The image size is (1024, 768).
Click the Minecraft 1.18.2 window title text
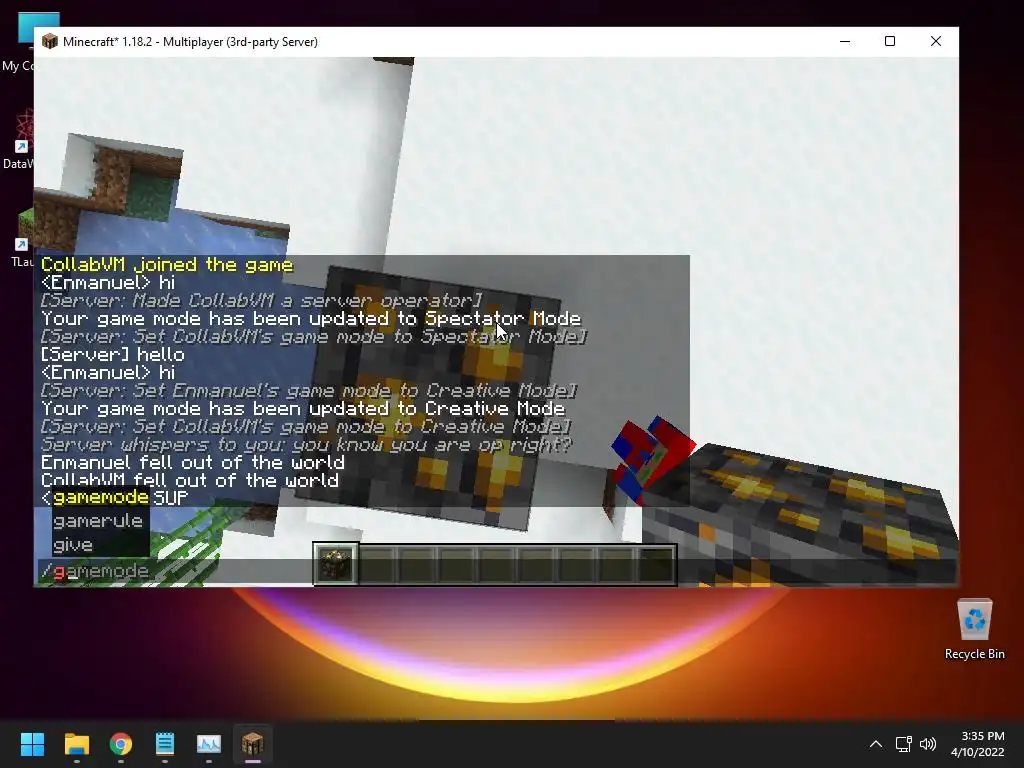click(x=190, y=42)
